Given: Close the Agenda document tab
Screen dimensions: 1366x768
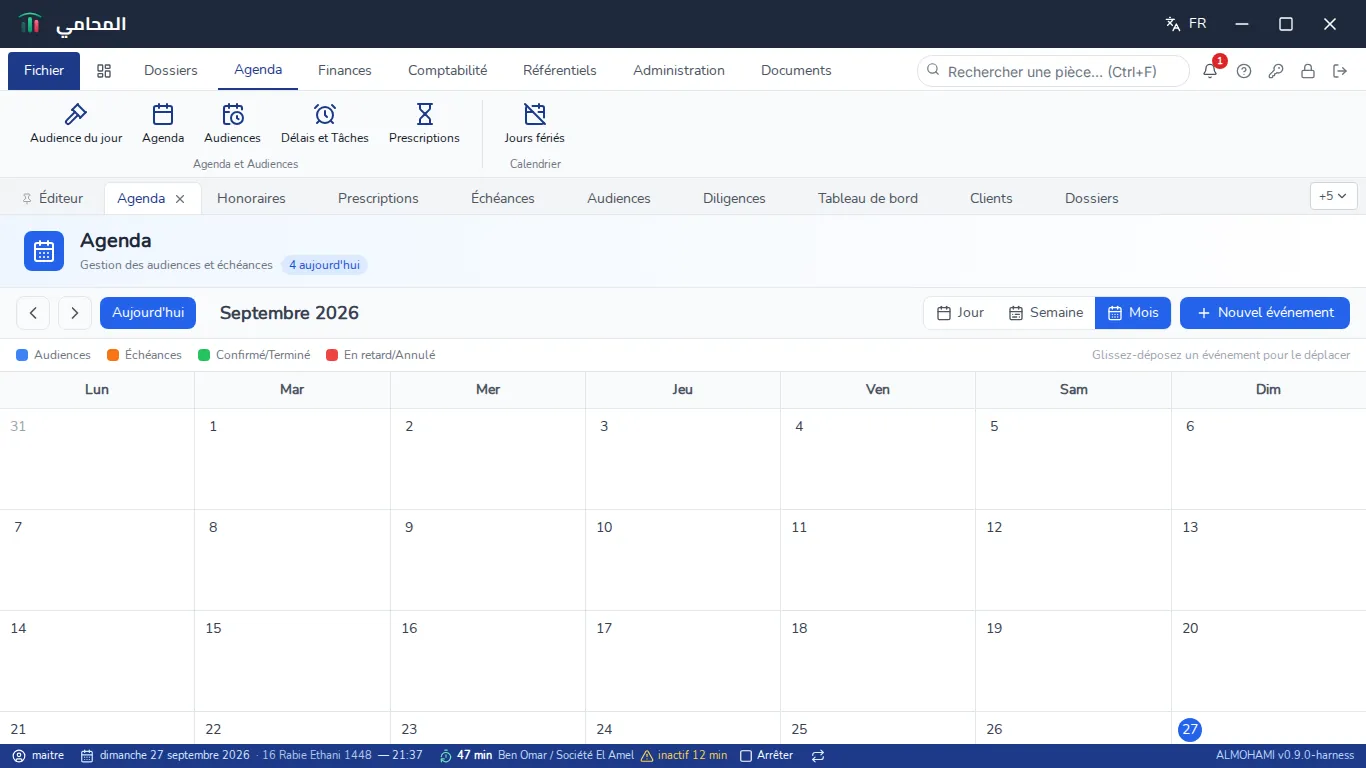Looking at the screenshot, I should coord(180,199).
